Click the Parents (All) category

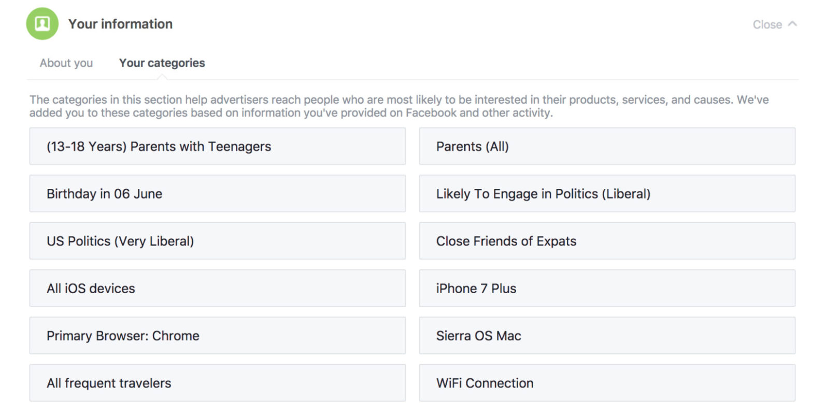click(x=607, y=146)
